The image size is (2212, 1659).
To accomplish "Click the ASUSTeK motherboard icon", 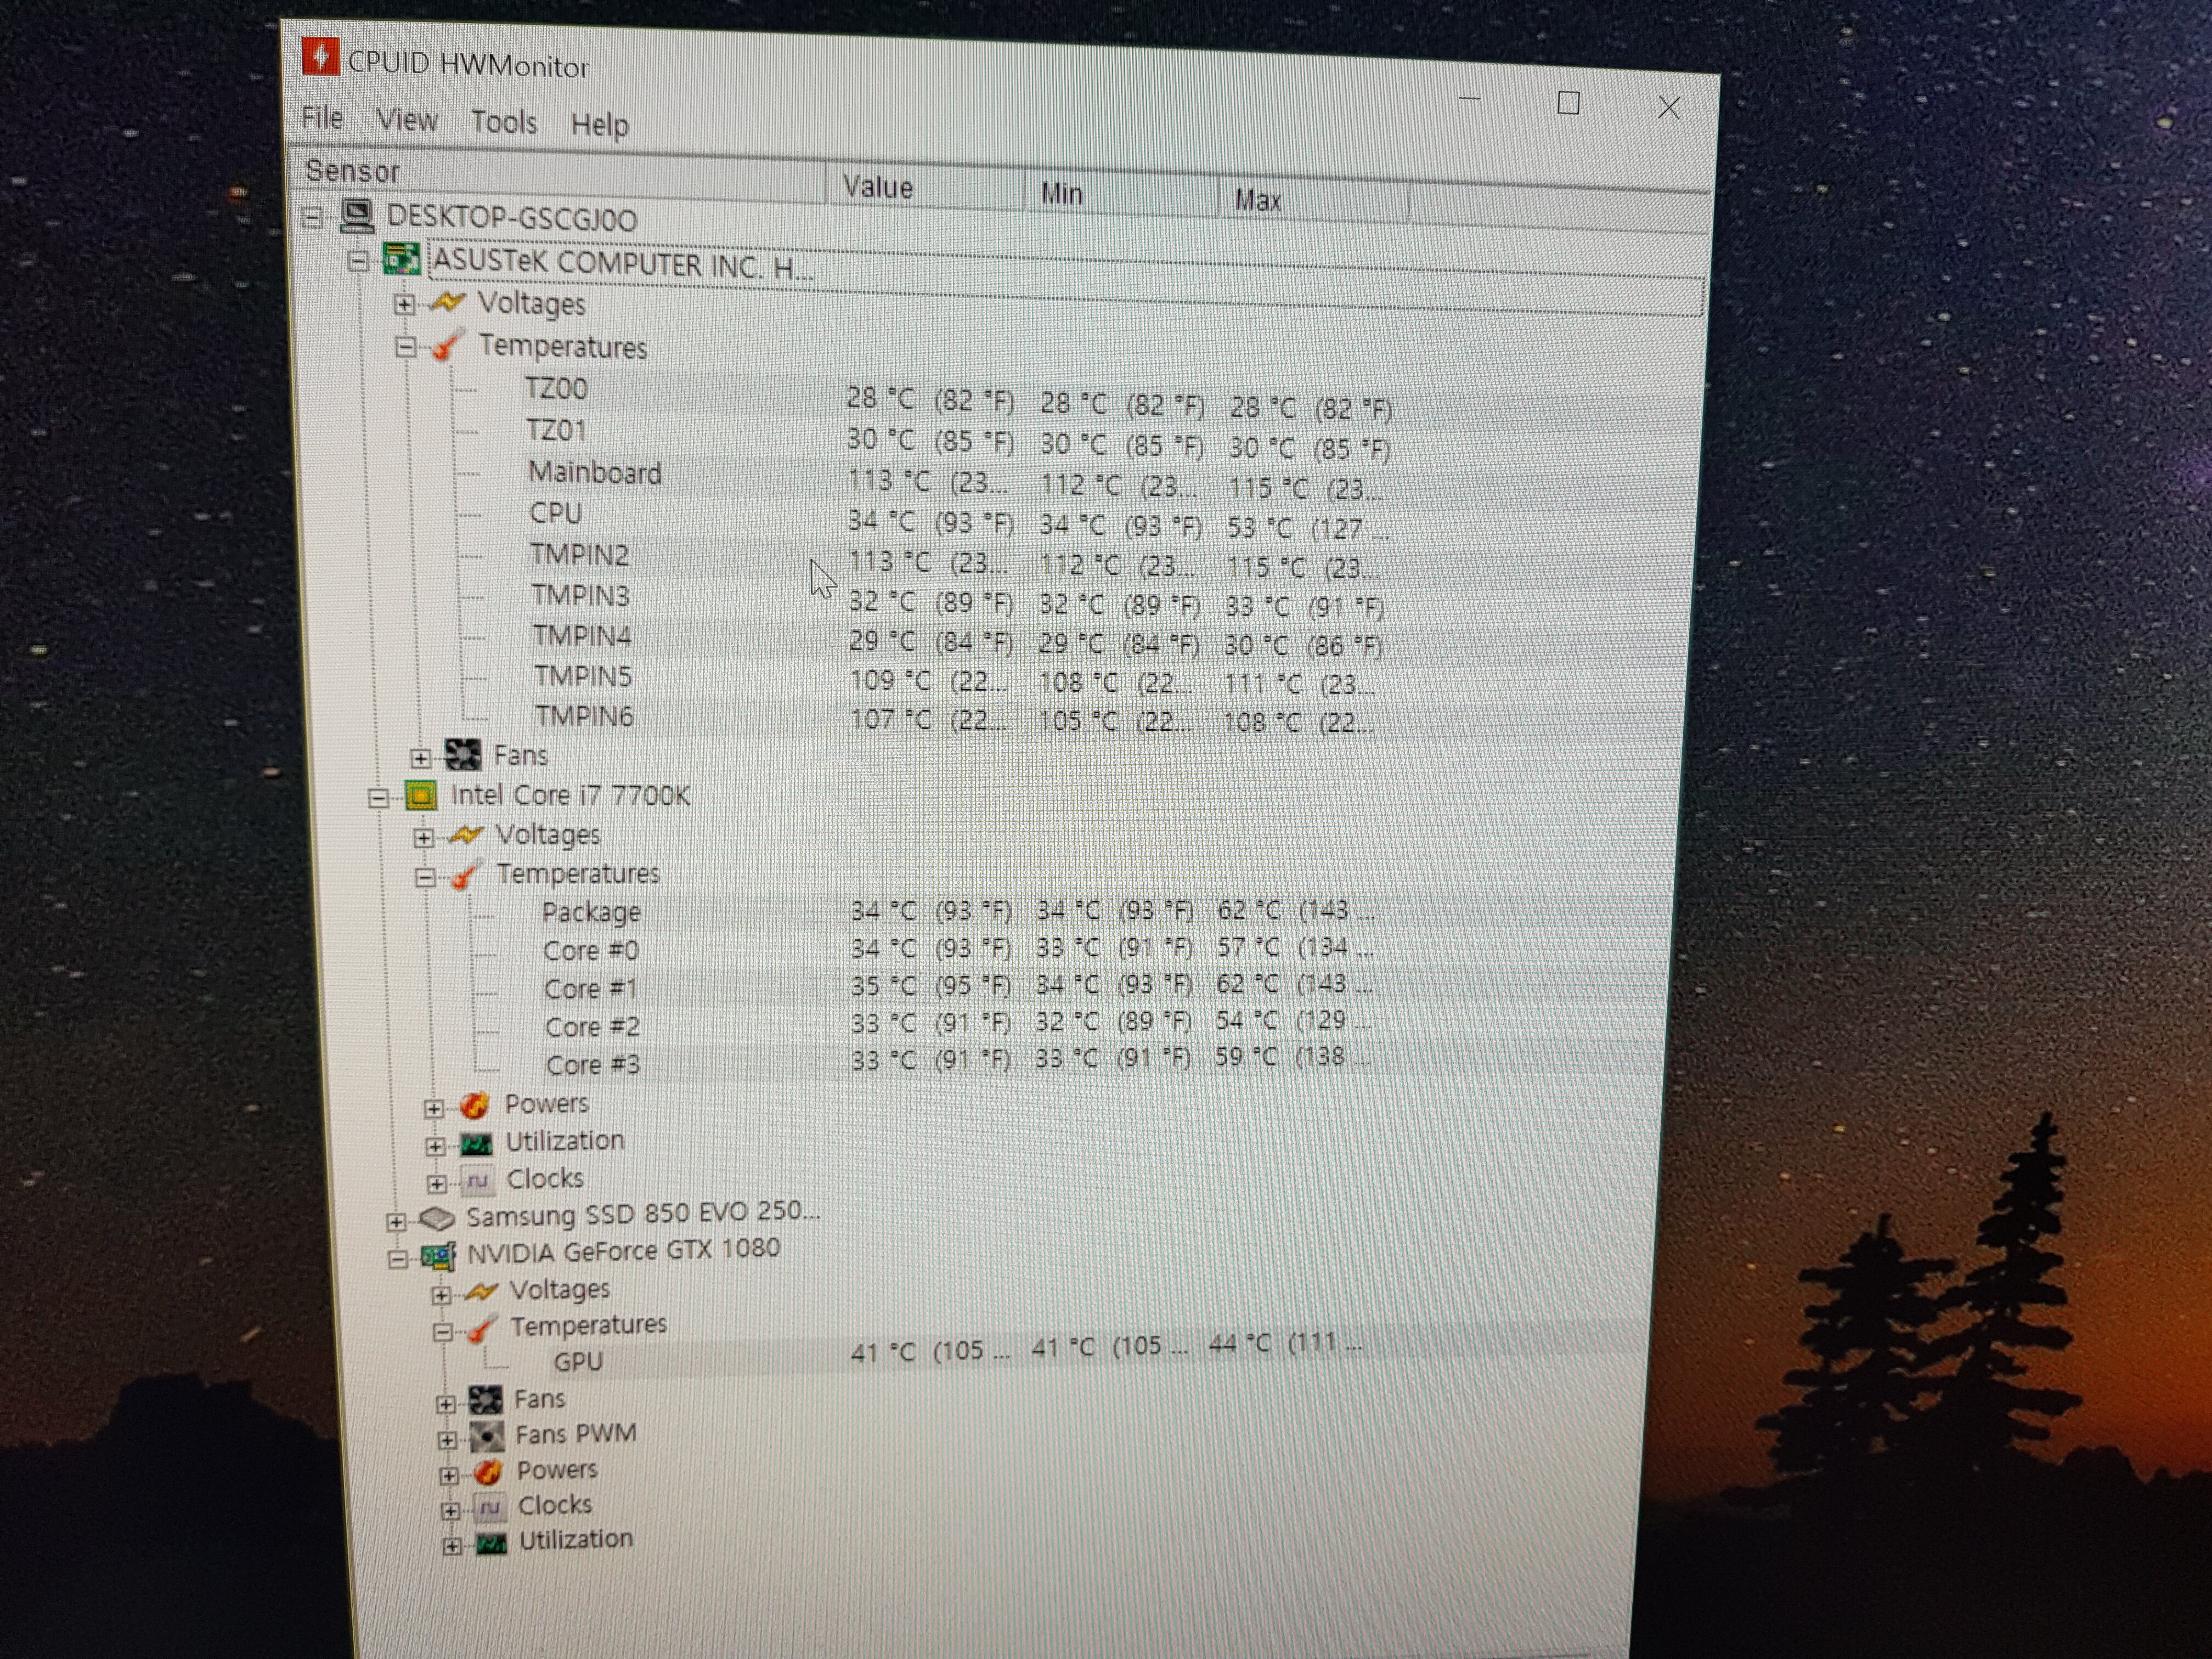I will point(402,259).
